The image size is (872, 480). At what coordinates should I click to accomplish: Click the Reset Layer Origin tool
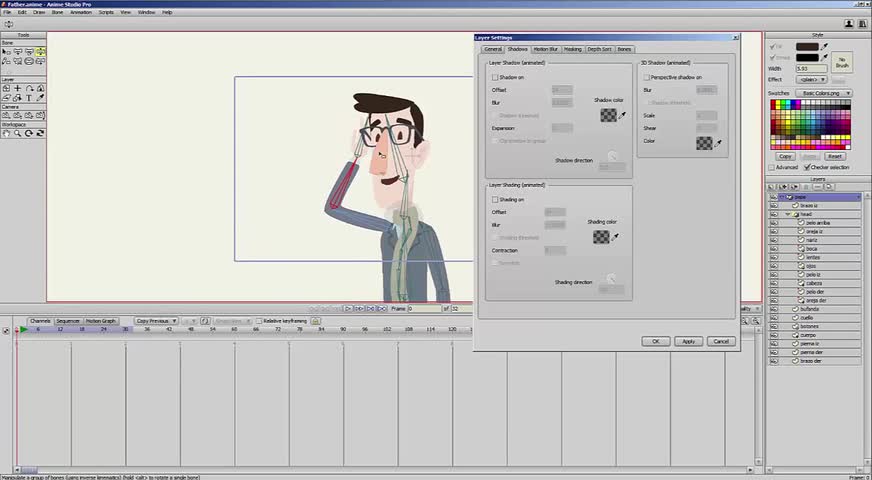[x=6, y=88]
